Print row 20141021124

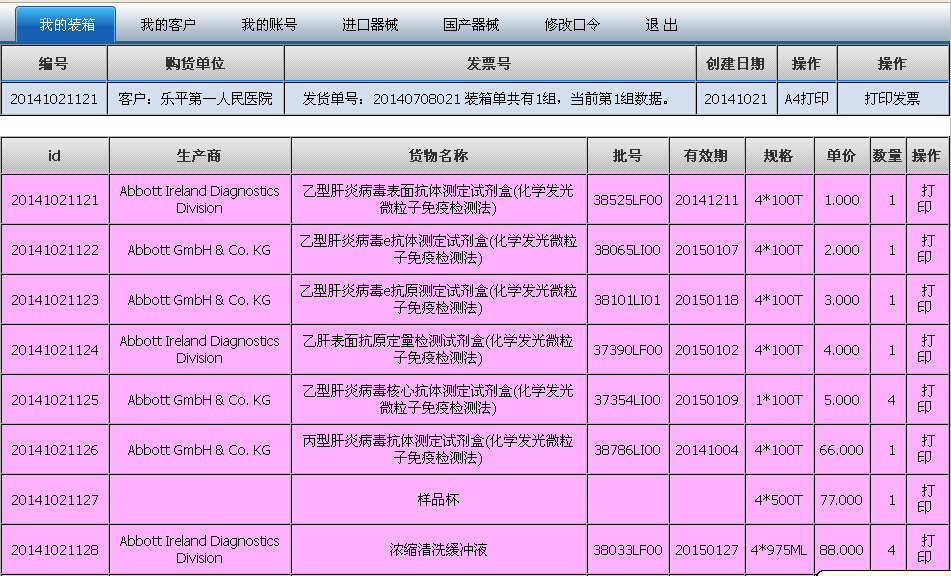926,349
